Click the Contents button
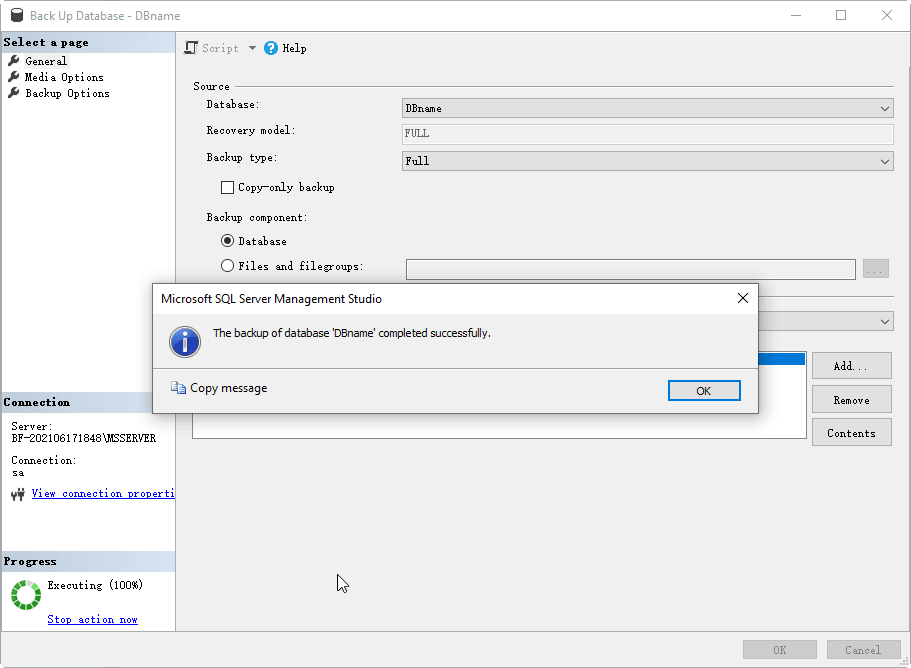The width and height of the screenshot is (911, 668). [x=851, y=433]
